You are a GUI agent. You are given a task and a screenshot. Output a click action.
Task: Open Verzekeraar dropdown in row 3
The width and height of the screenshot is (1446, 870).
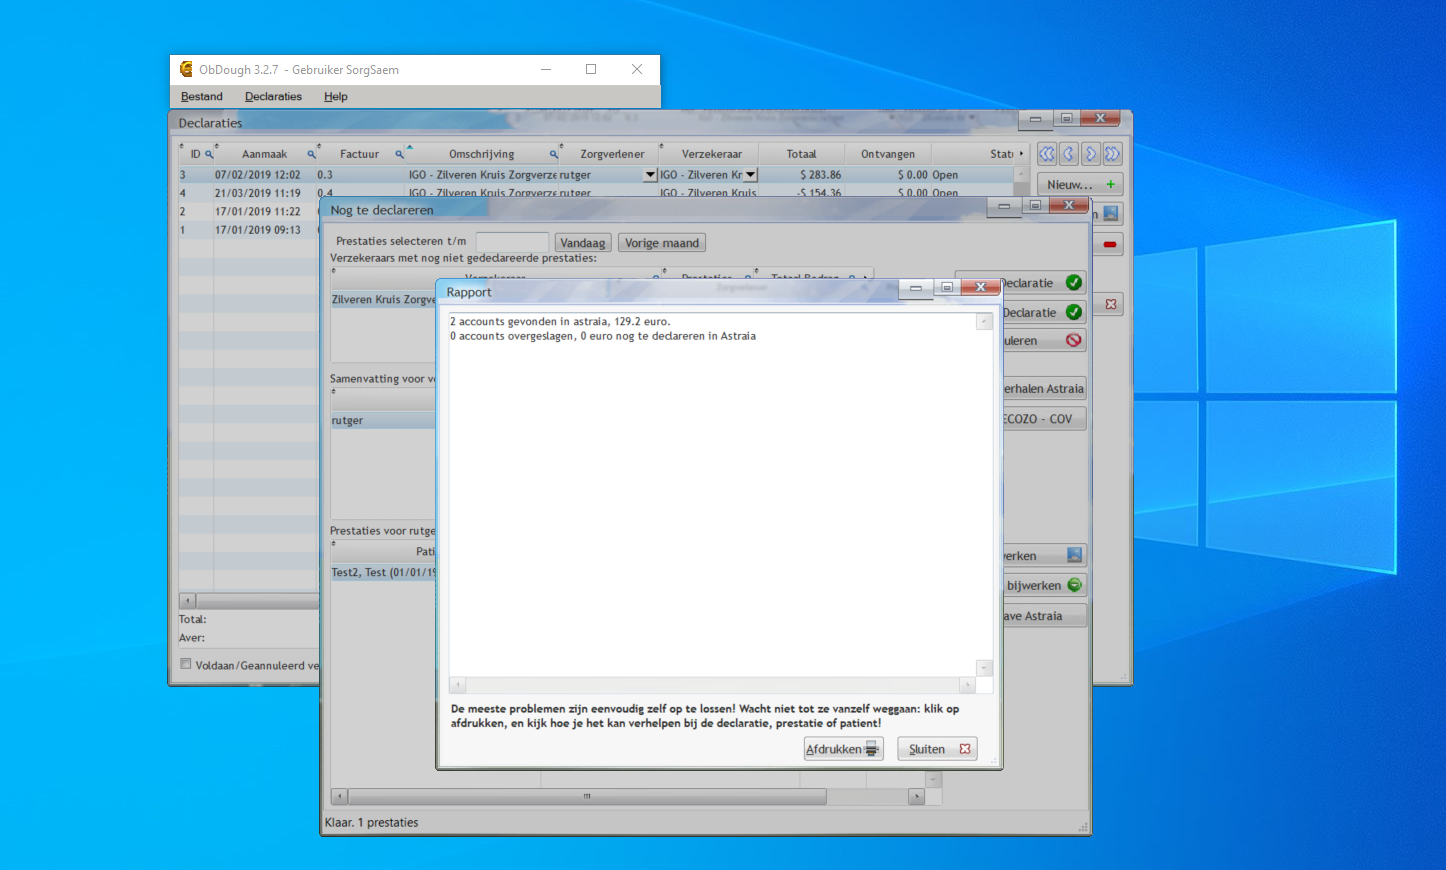[x=750, y=175]
